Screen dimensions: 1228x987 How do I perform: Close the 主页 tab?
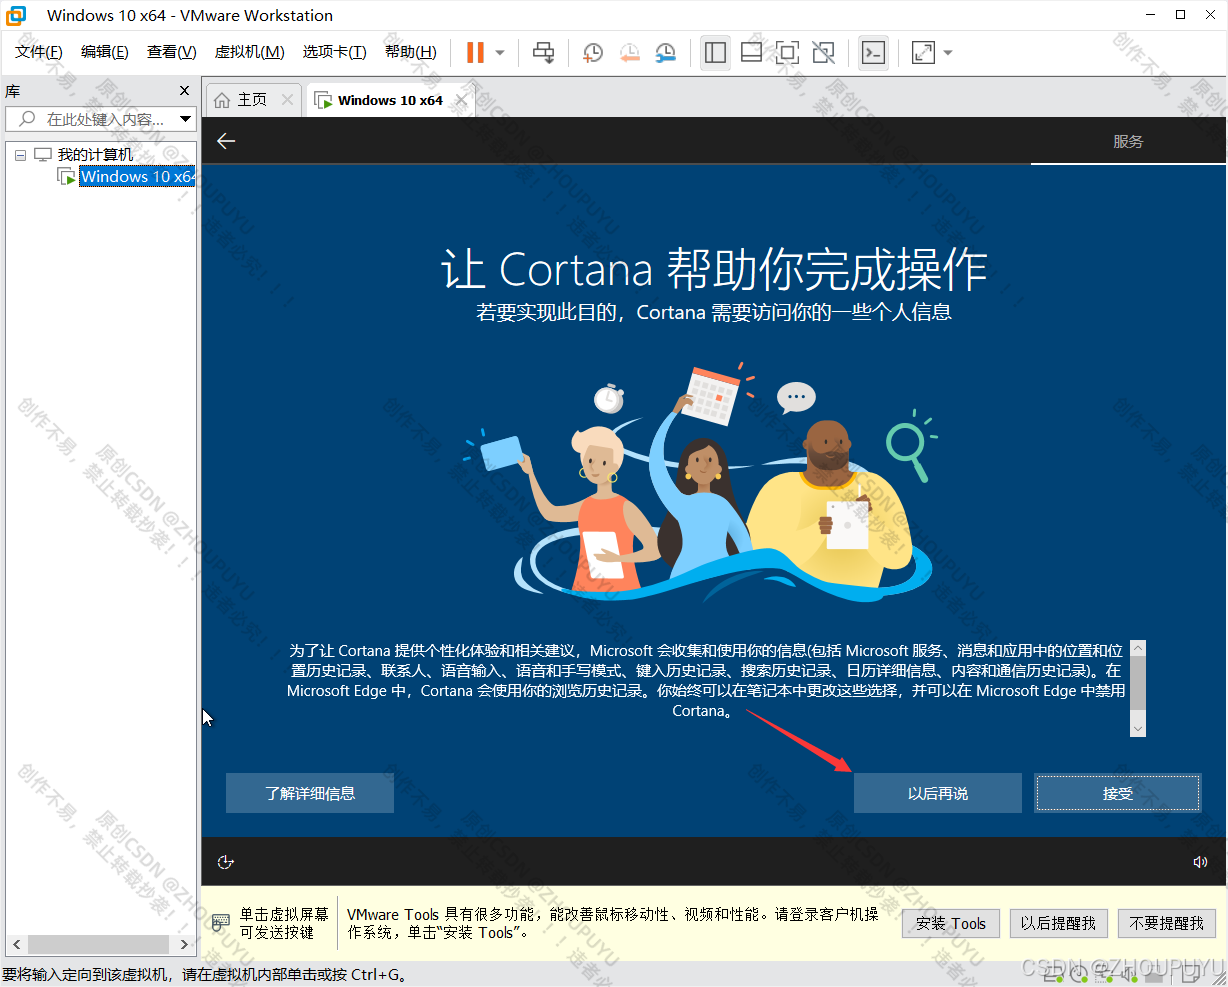[288, 100]
